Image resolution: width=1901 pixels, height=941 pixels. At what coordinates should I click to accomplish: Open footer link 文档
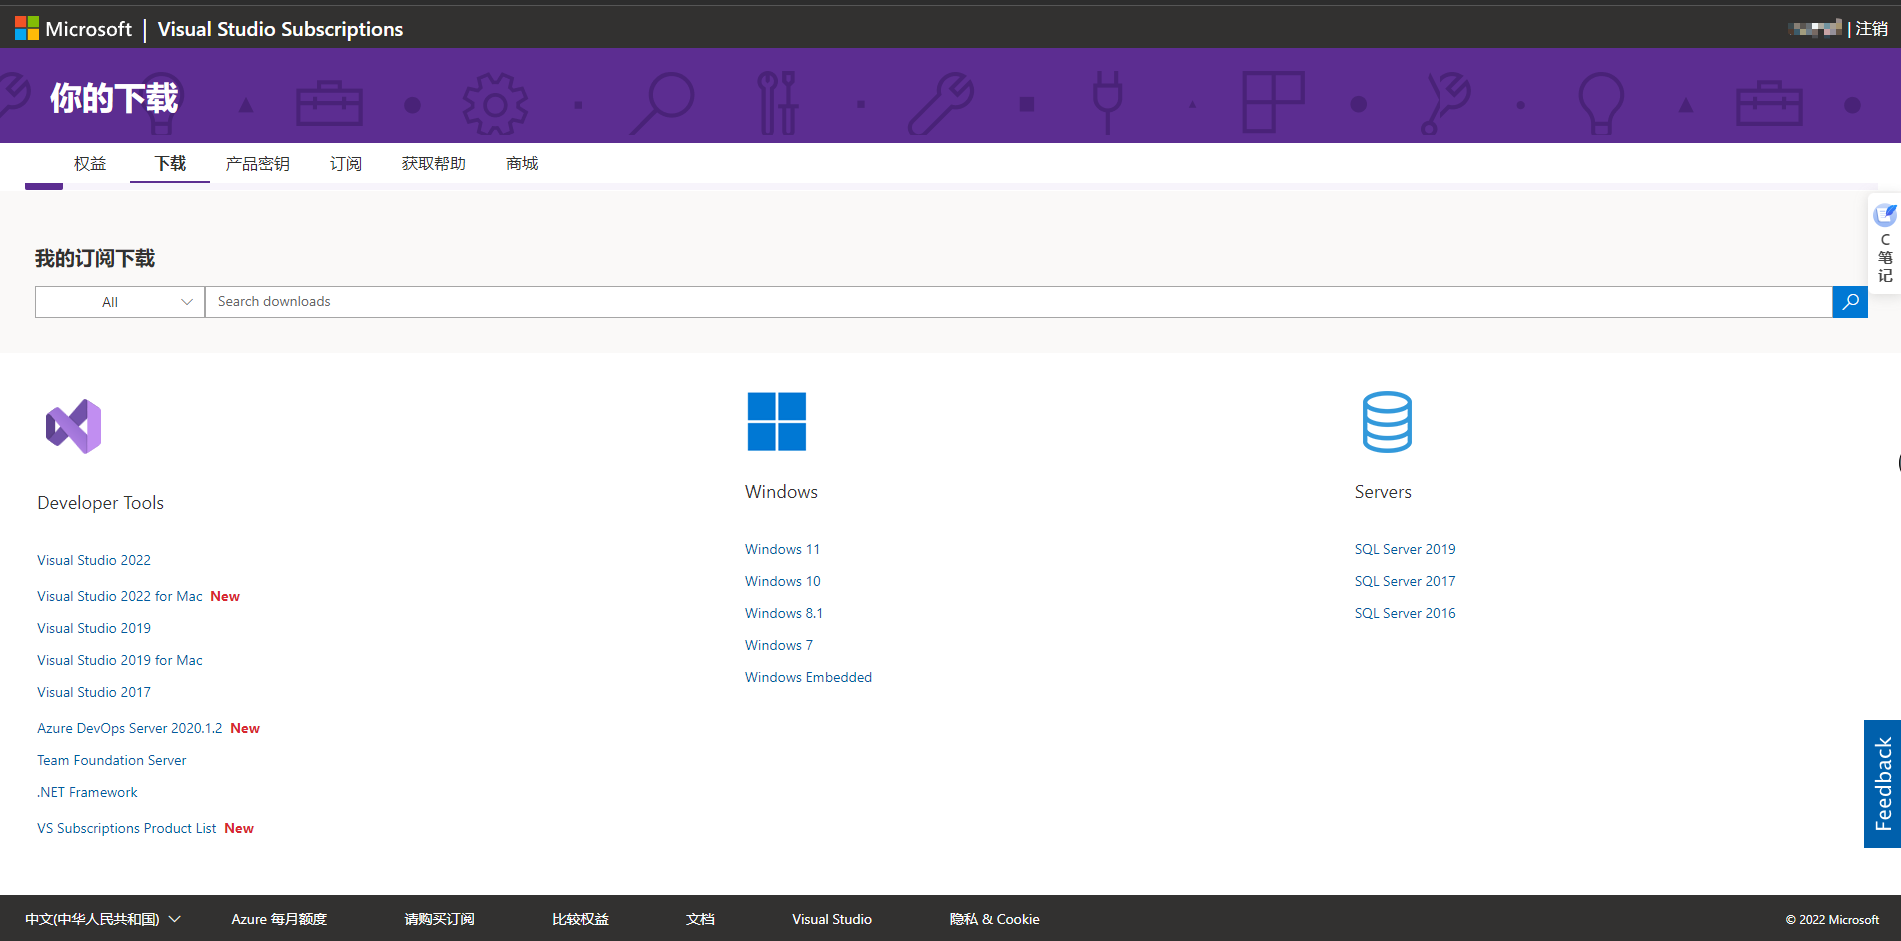click(700, 919)
